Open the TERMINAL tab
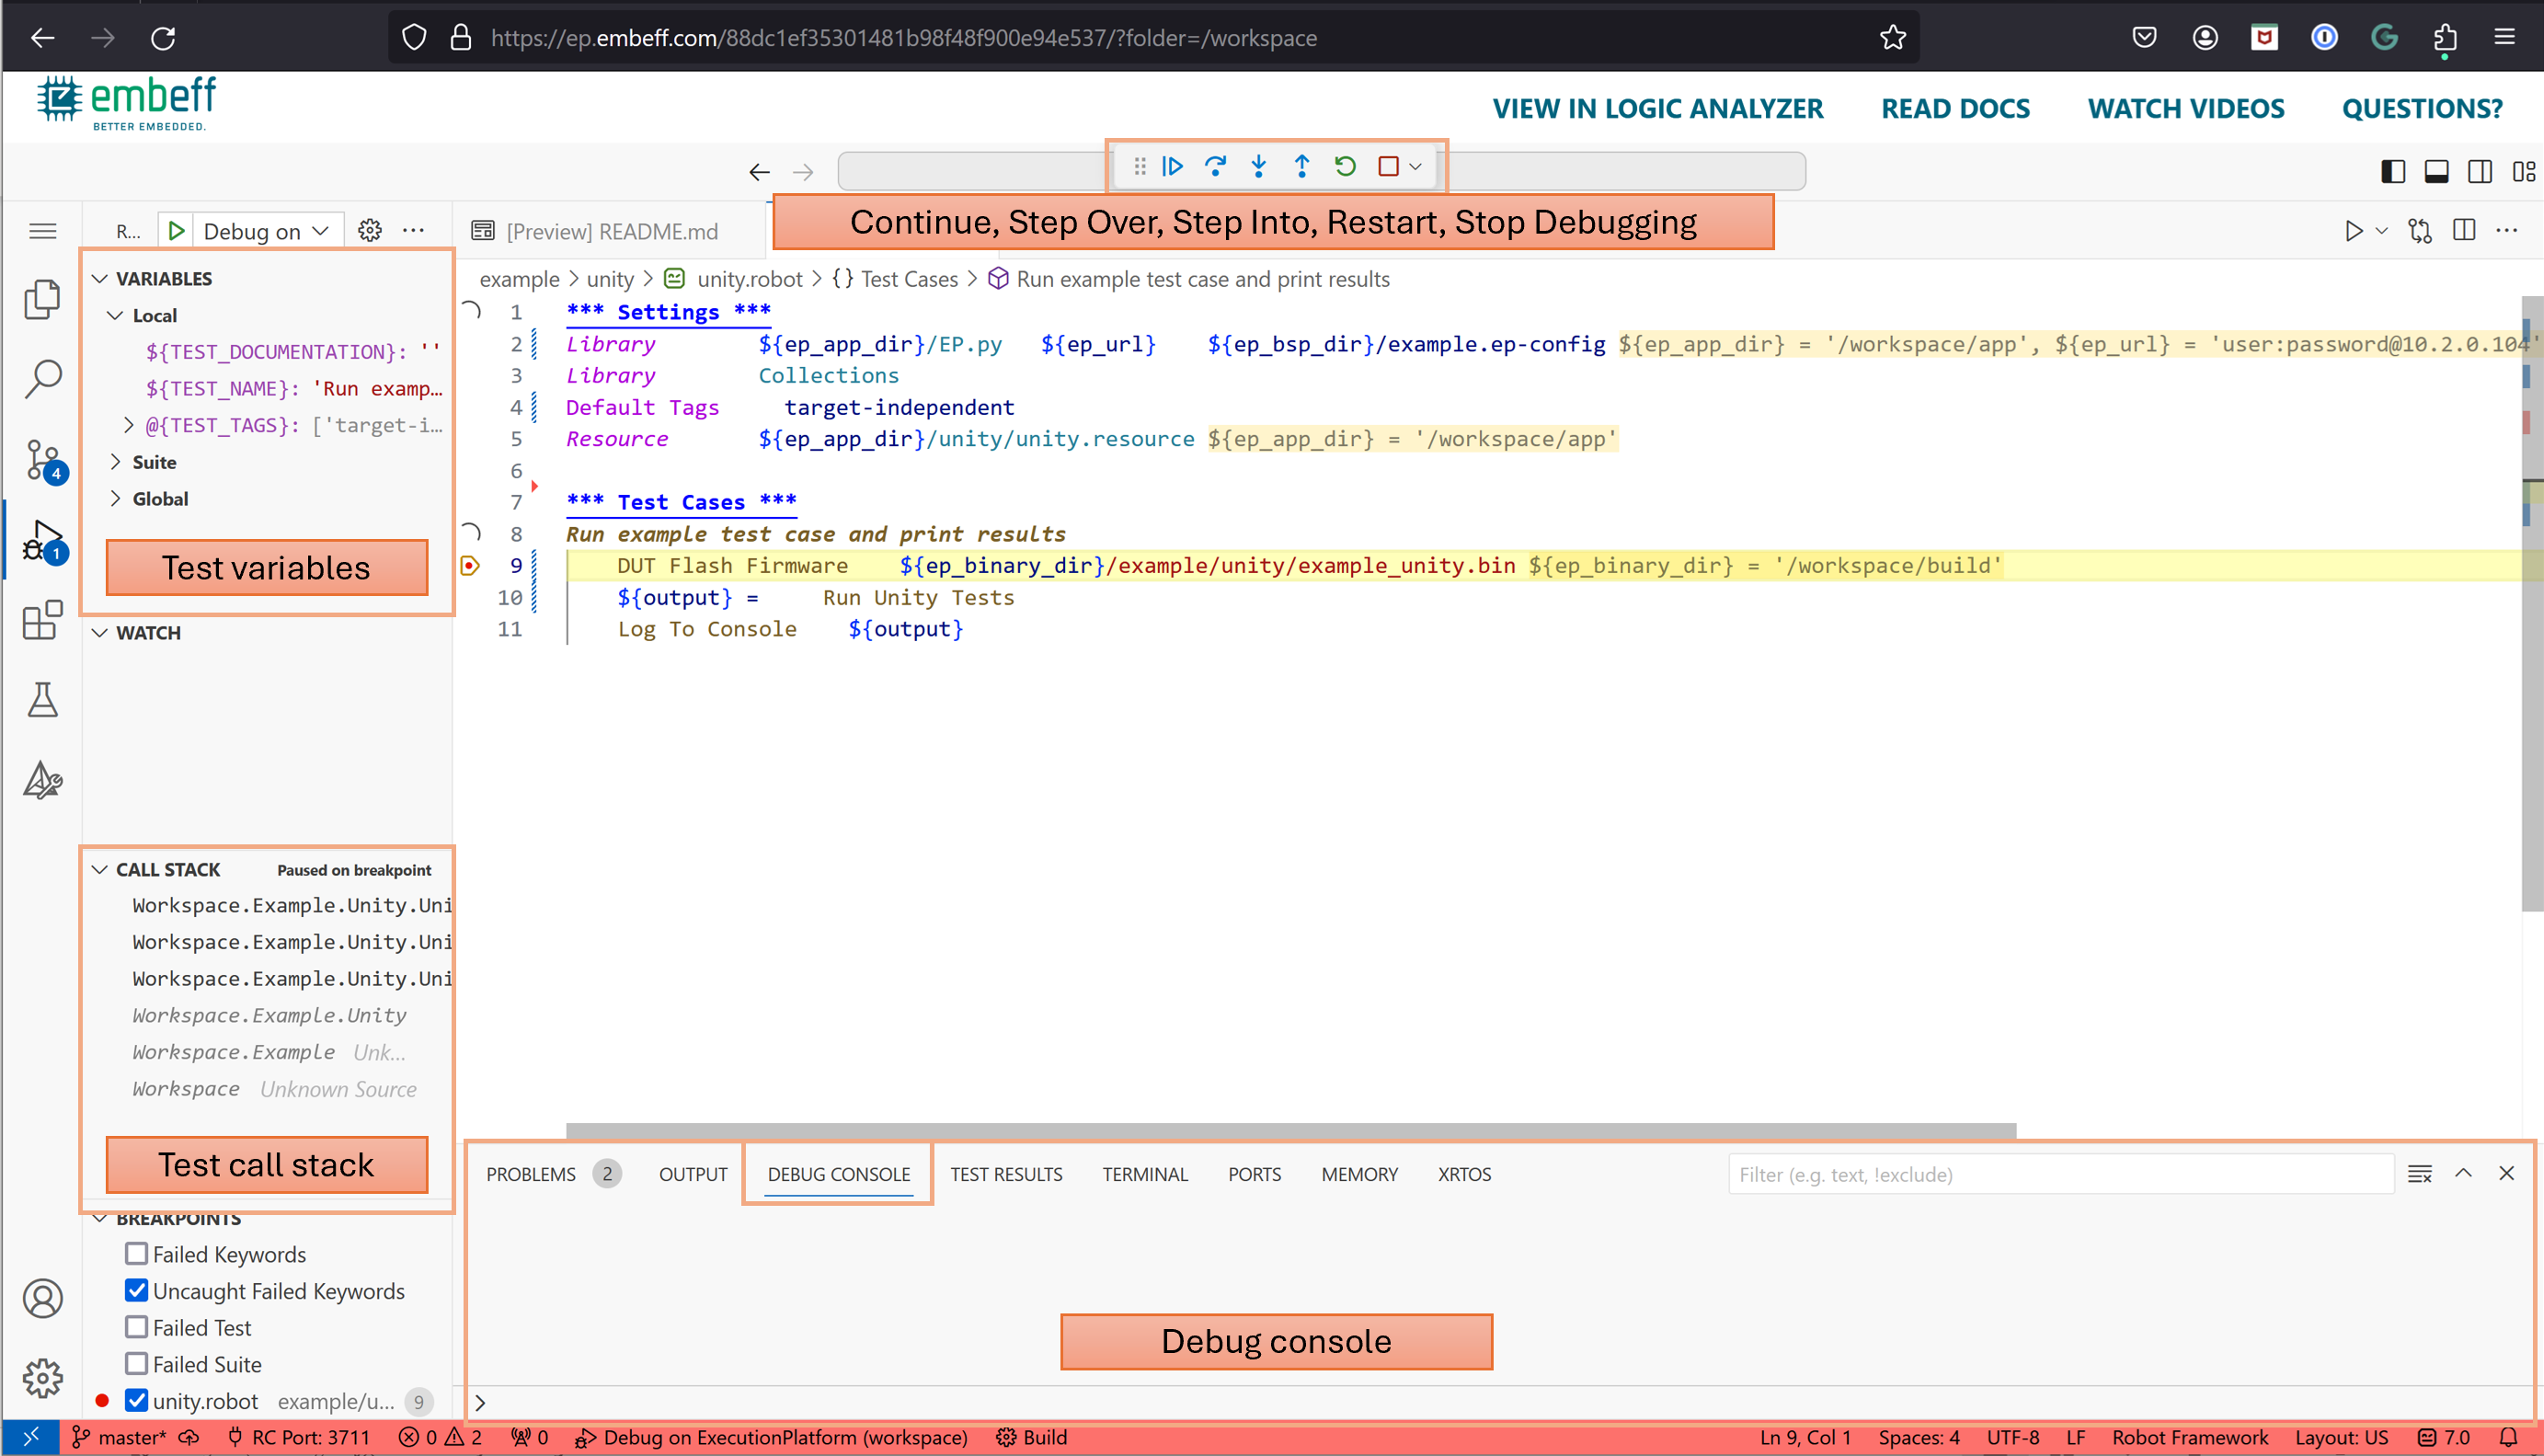Image resolution: width=2544 pixels, height=1456 pixels. [x=1145, y=1174]
